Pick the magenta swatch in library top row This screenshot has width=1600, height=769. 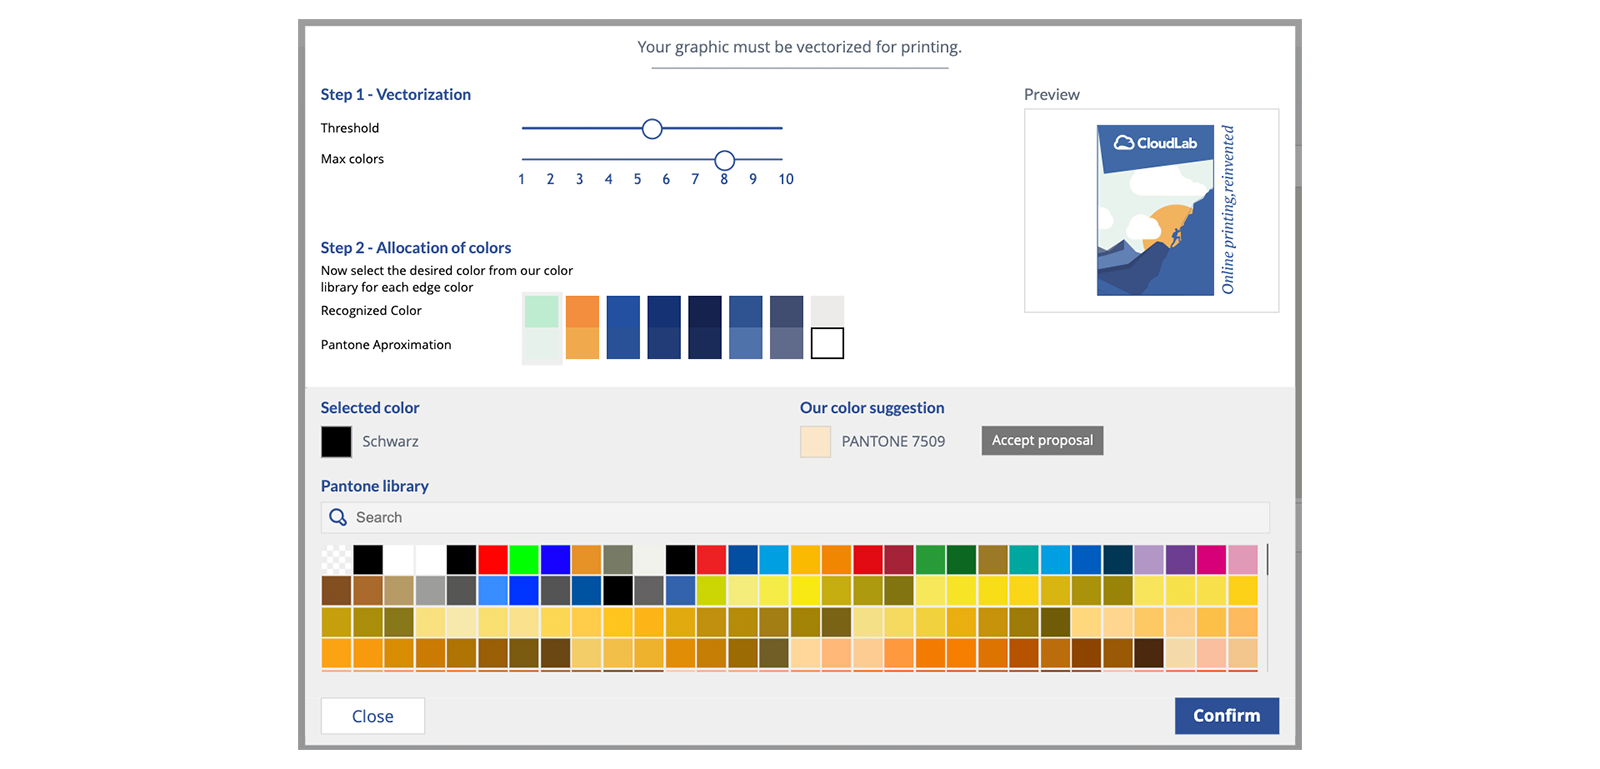1211,559
